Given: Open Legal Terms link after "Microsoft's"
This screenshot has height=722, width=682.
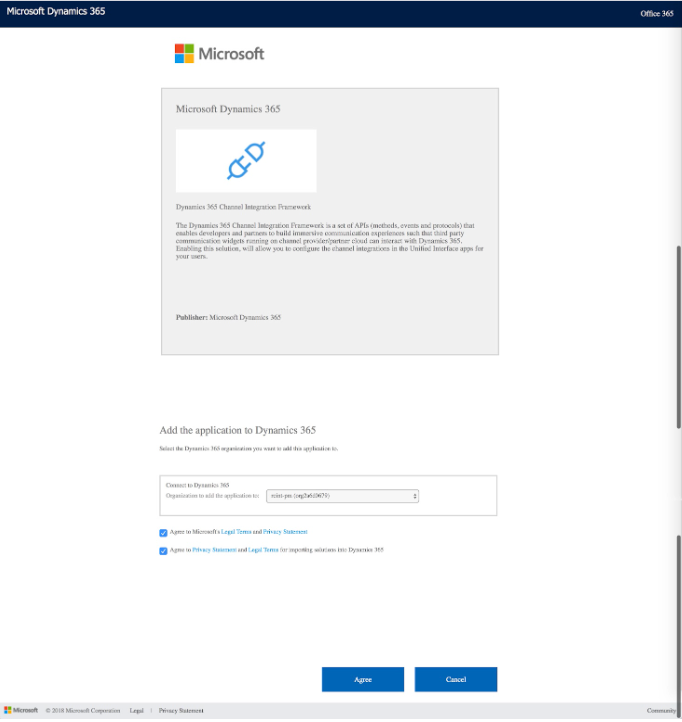Looking at the screenshot, I should pos(236,532).
